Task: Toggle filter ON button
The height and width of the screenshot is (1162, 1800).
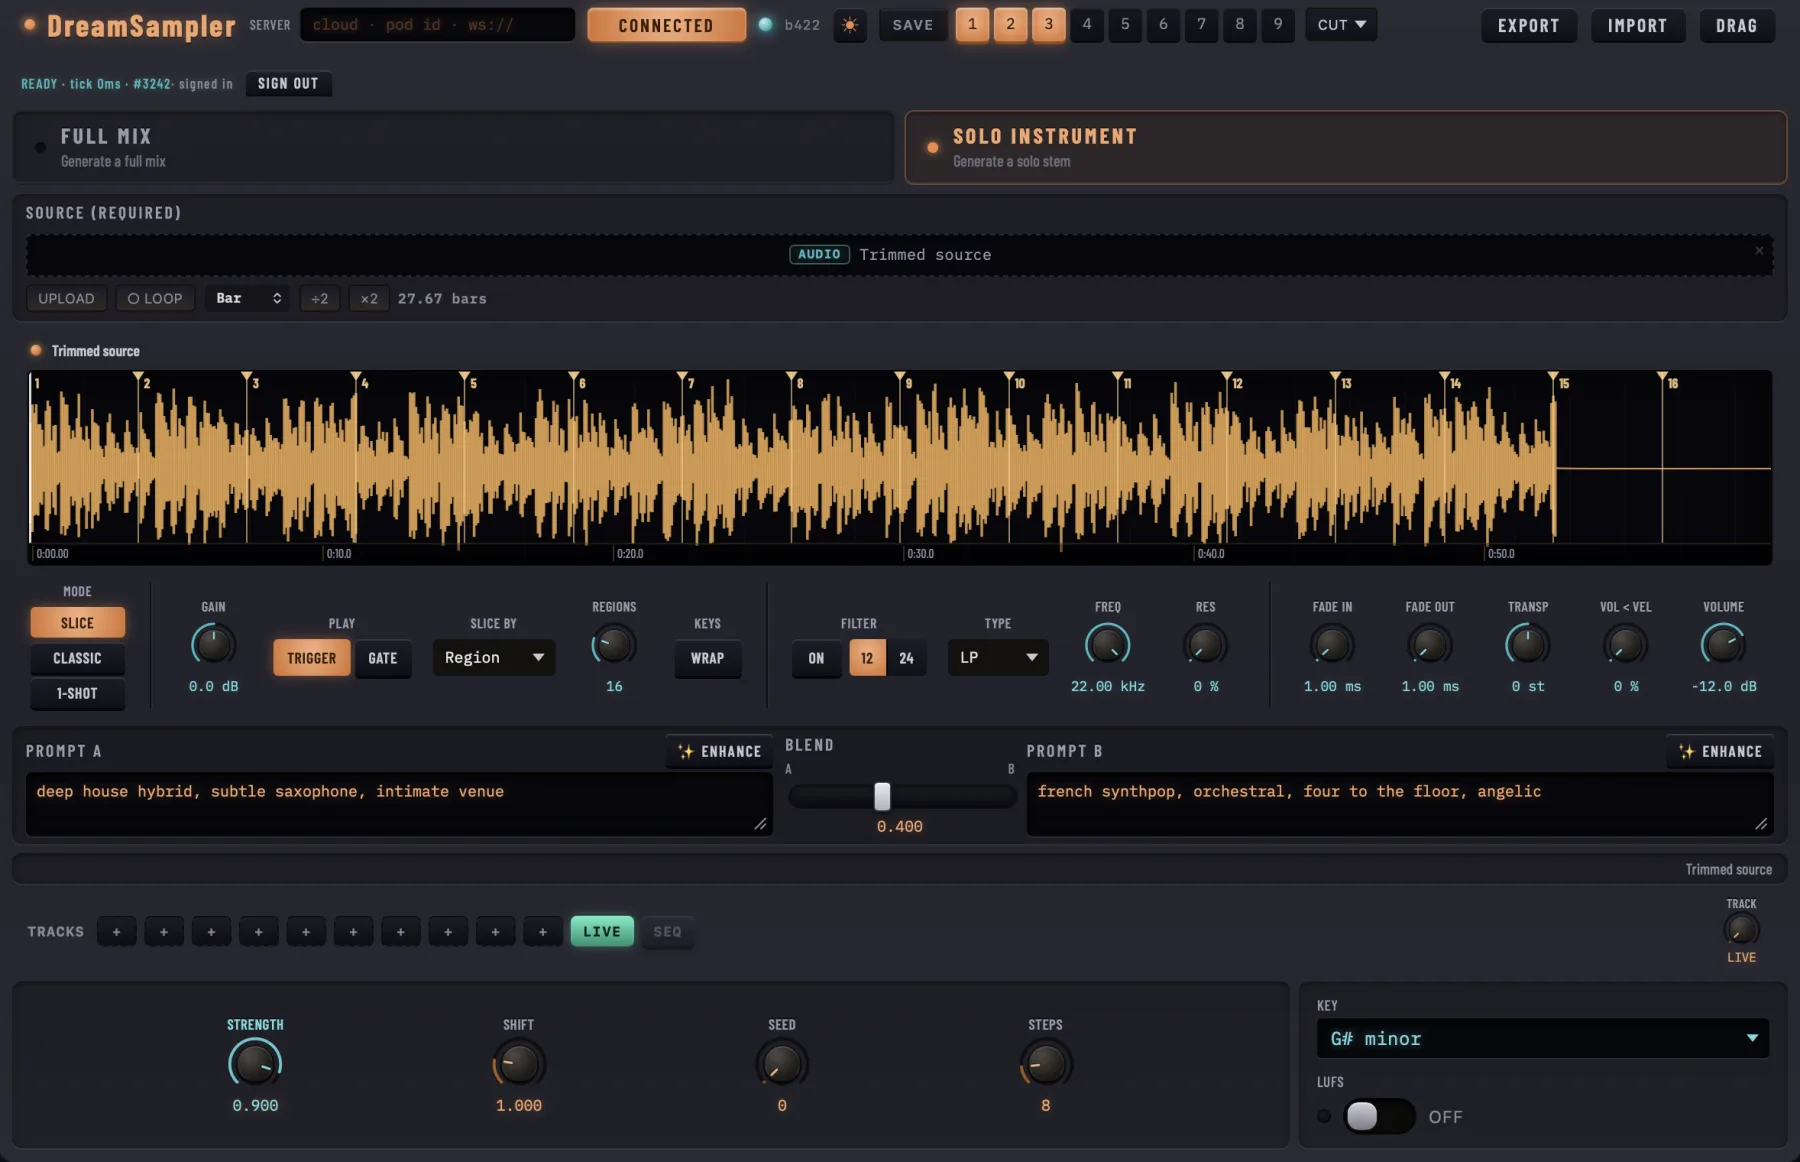Action: (x=816, y=658)
